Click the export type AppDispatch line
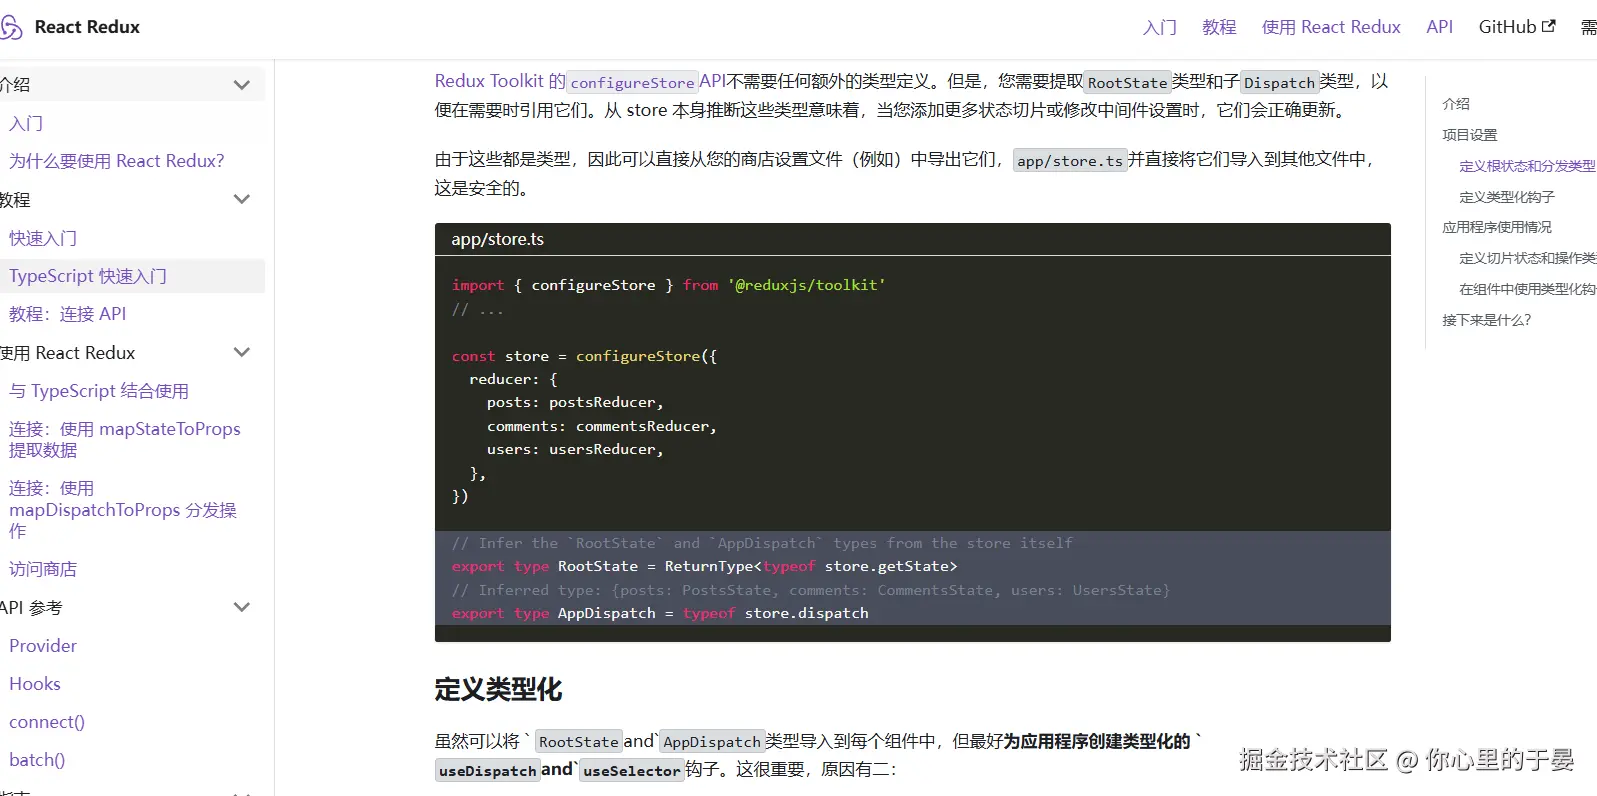Viewport: 1597px width, 796px height. [x=660, y=613]
